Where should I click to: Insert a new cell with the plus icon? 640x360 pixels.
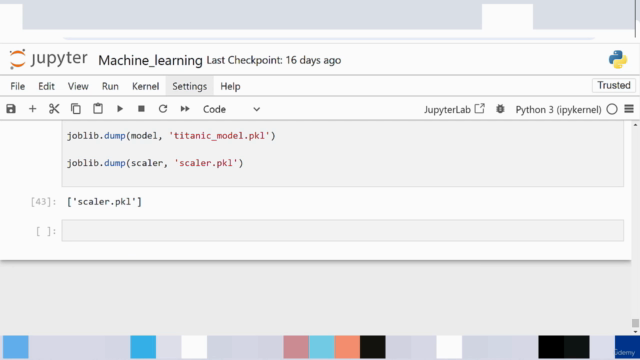[32, 109]
